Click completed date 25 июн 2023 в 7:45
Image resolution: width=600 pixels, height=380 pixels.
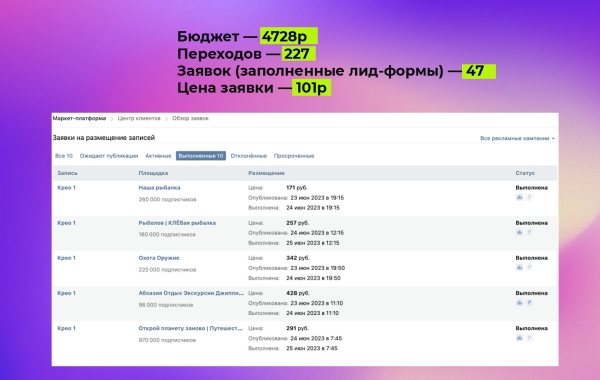click(x=312, y=349)
